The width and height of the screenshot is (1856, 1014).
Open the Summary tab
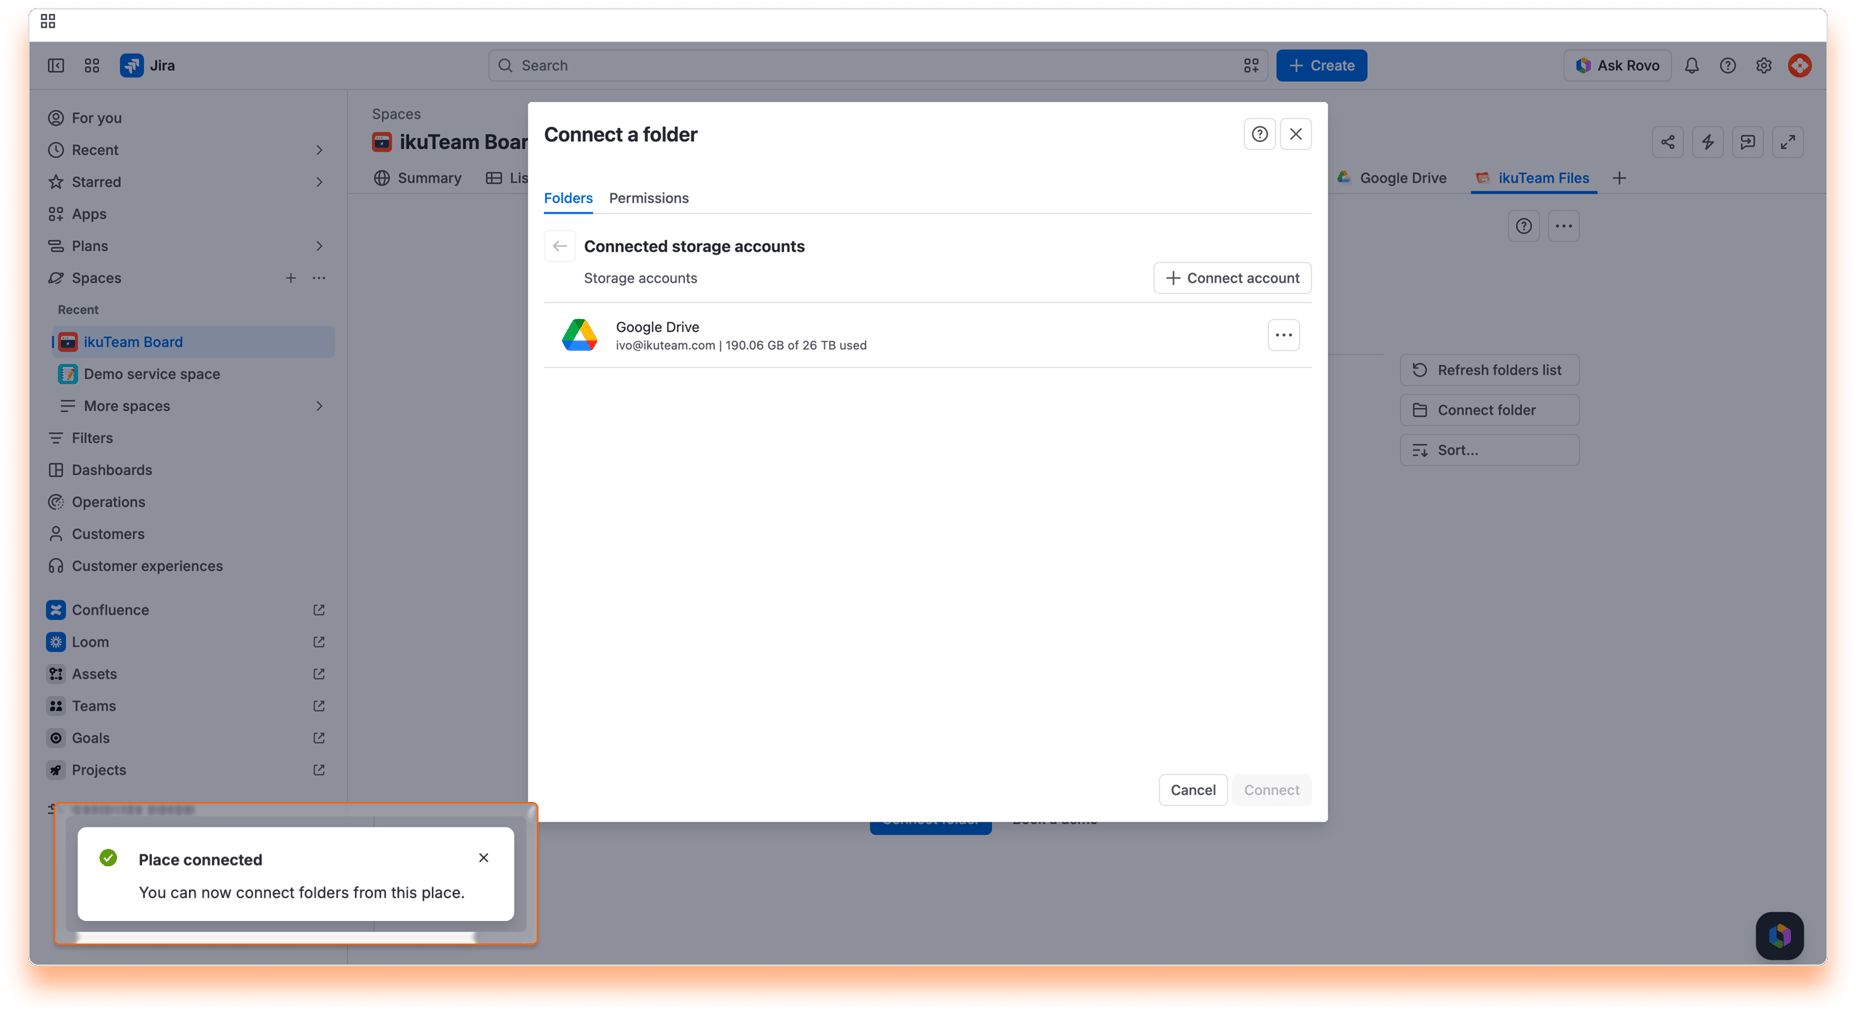pos(418,178)
